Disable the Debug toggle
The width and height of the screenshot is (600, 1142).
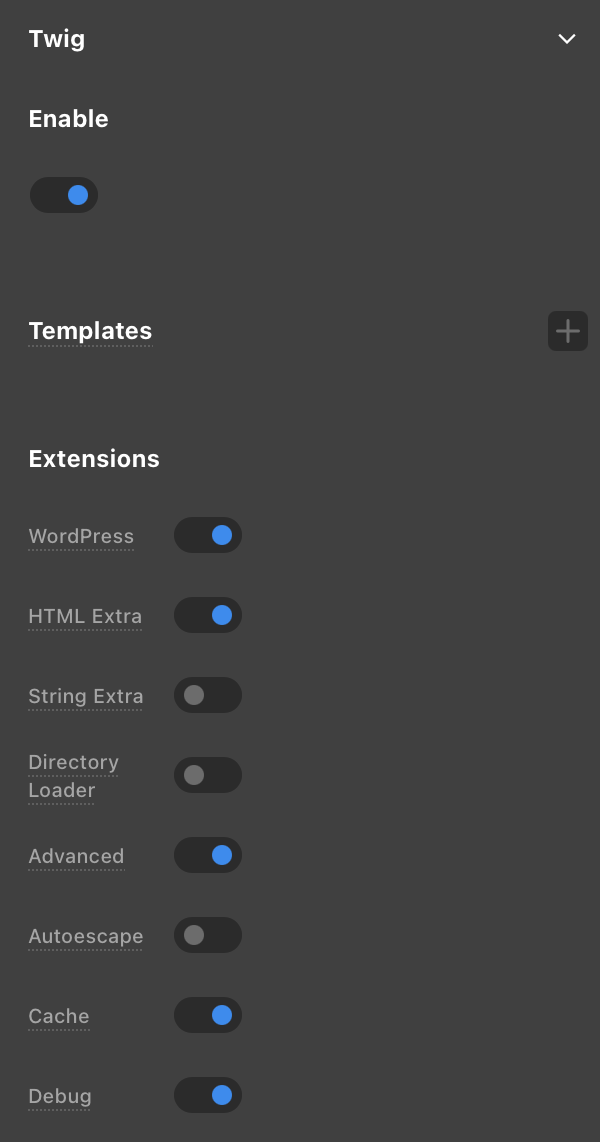[208, 1095]
